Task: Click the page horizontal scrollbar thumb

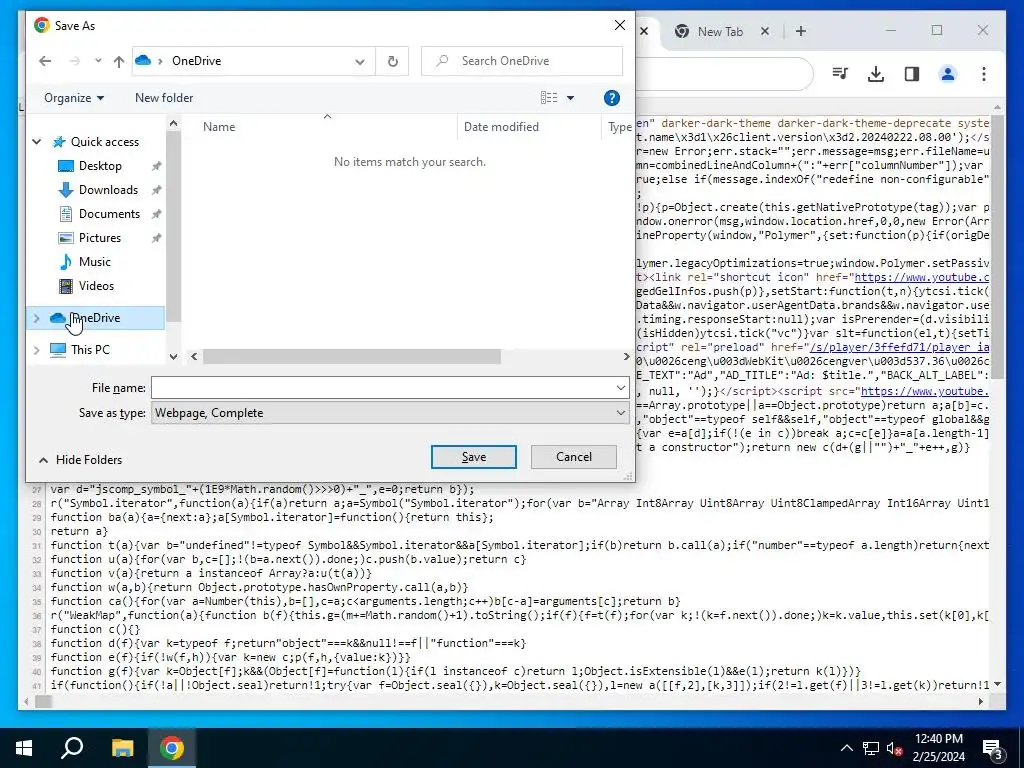Action: [43, 701]
